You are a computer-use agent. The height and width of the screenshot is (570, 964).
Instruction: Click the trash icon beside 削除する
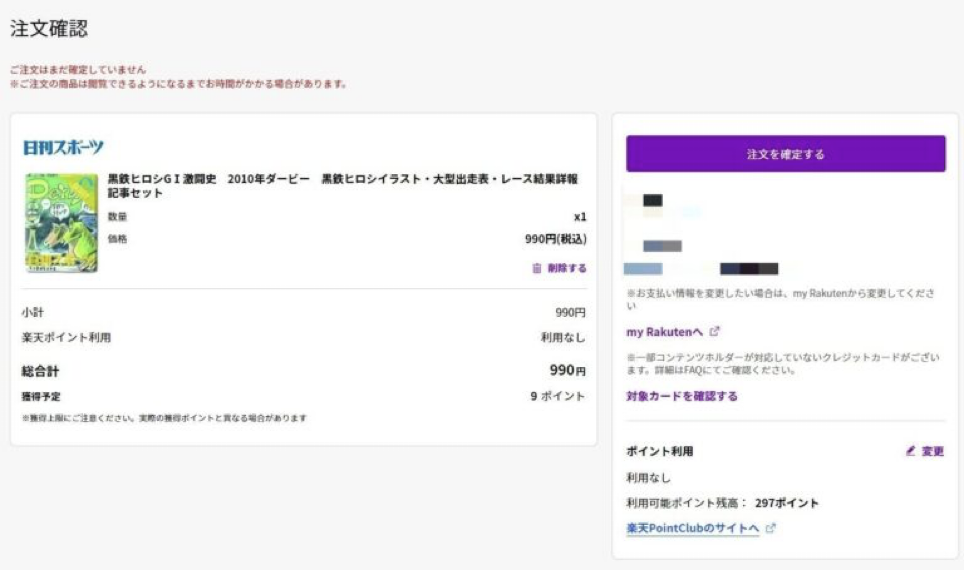(537, 268)
